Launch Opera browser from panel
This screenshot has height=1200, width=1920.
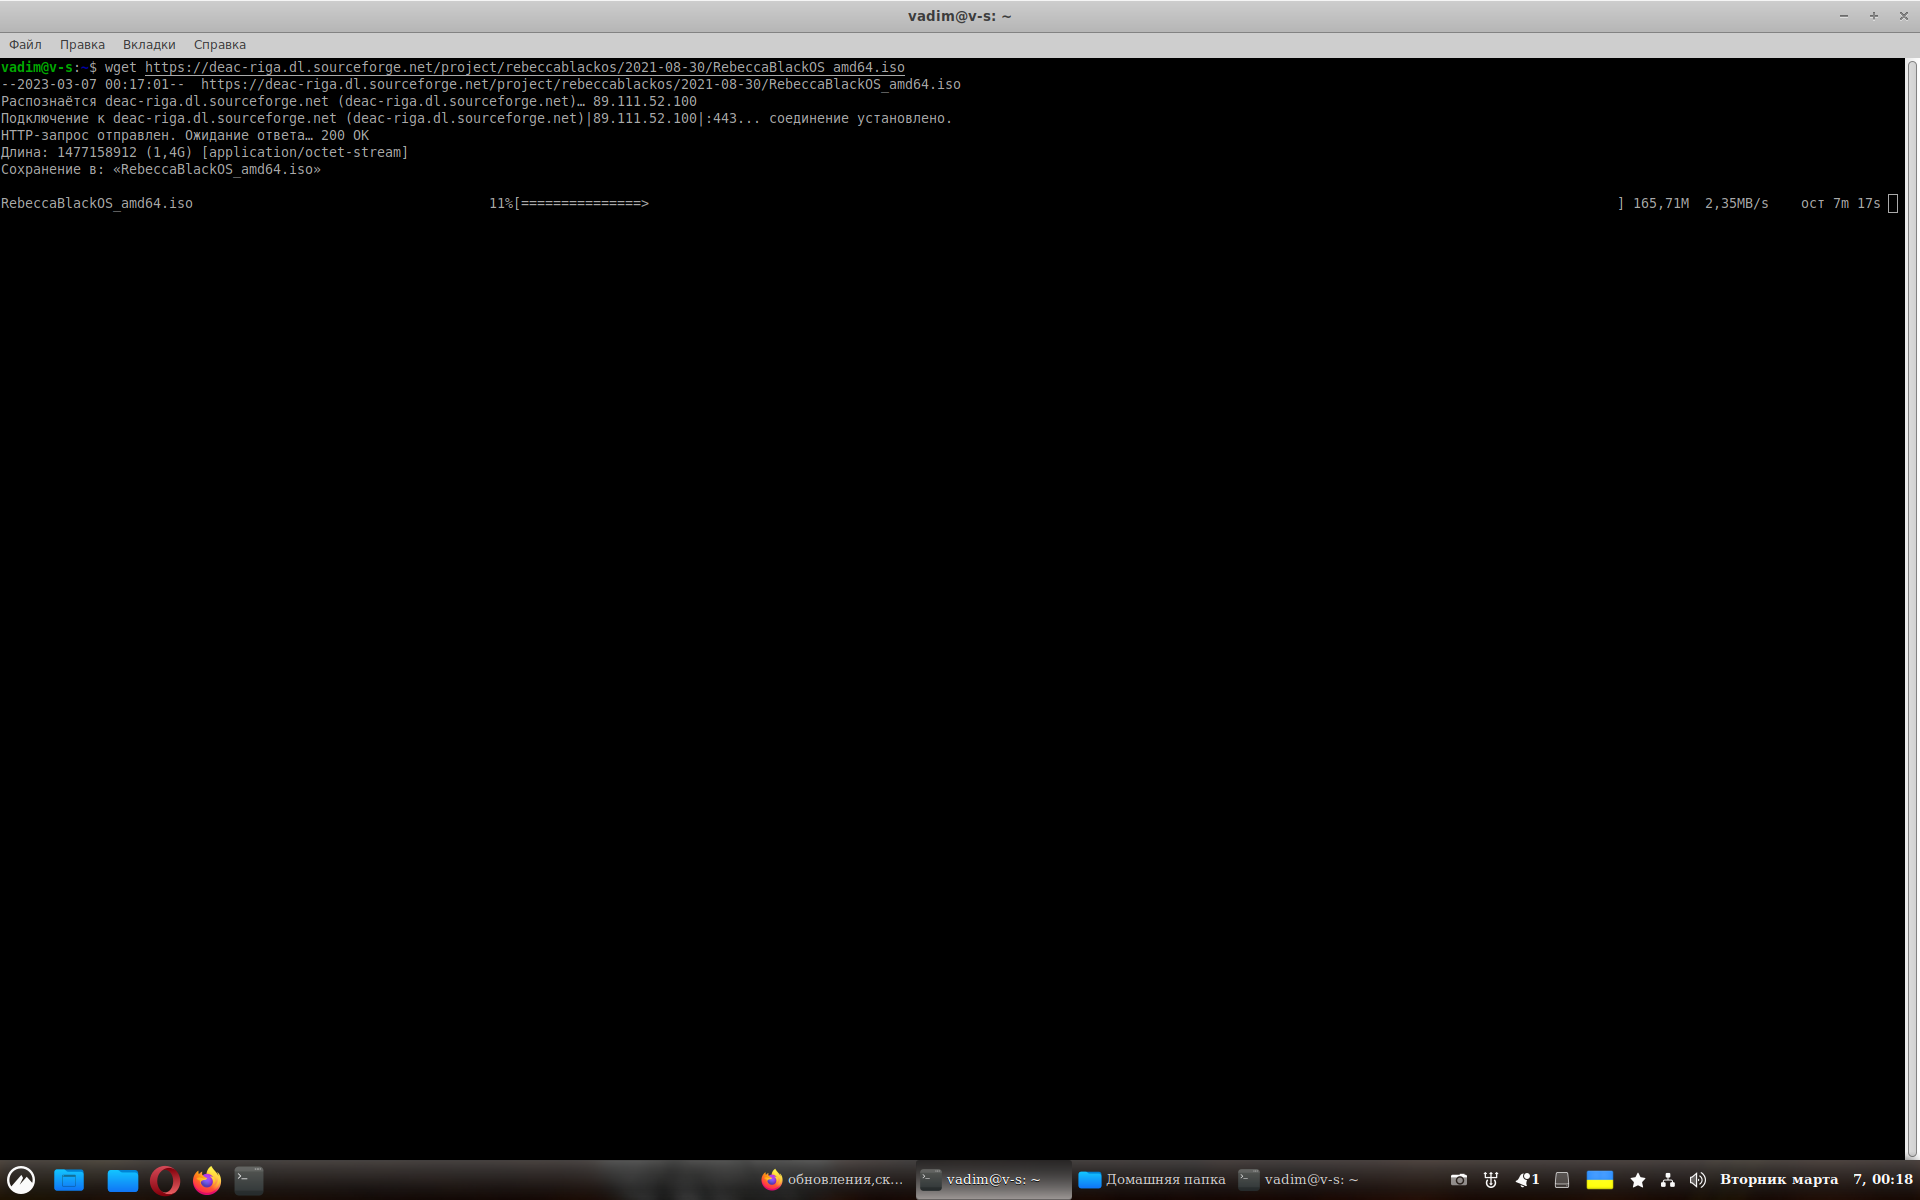click(164, 1180)
